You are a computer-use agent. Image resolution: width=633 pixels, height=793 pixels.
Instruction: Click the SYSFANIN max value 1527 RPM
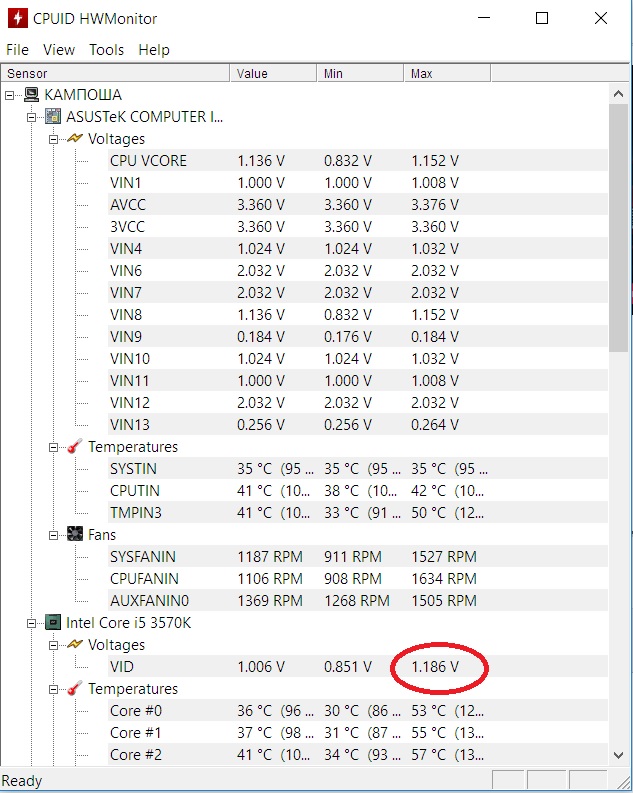[x=444, y=556]
